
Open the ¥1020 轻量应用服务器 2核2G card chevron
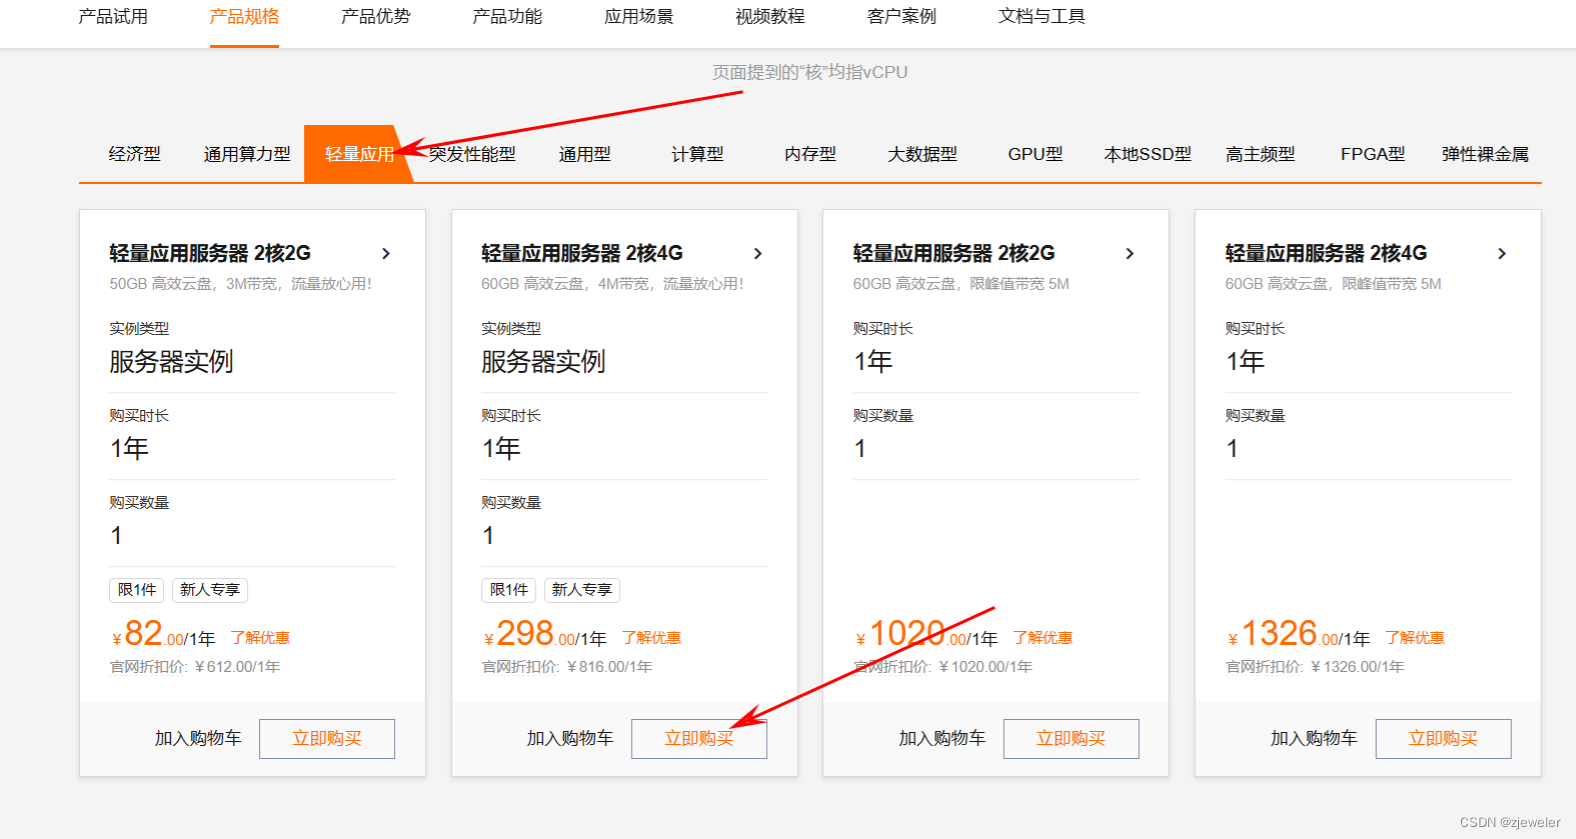[x=1130, y=254]
